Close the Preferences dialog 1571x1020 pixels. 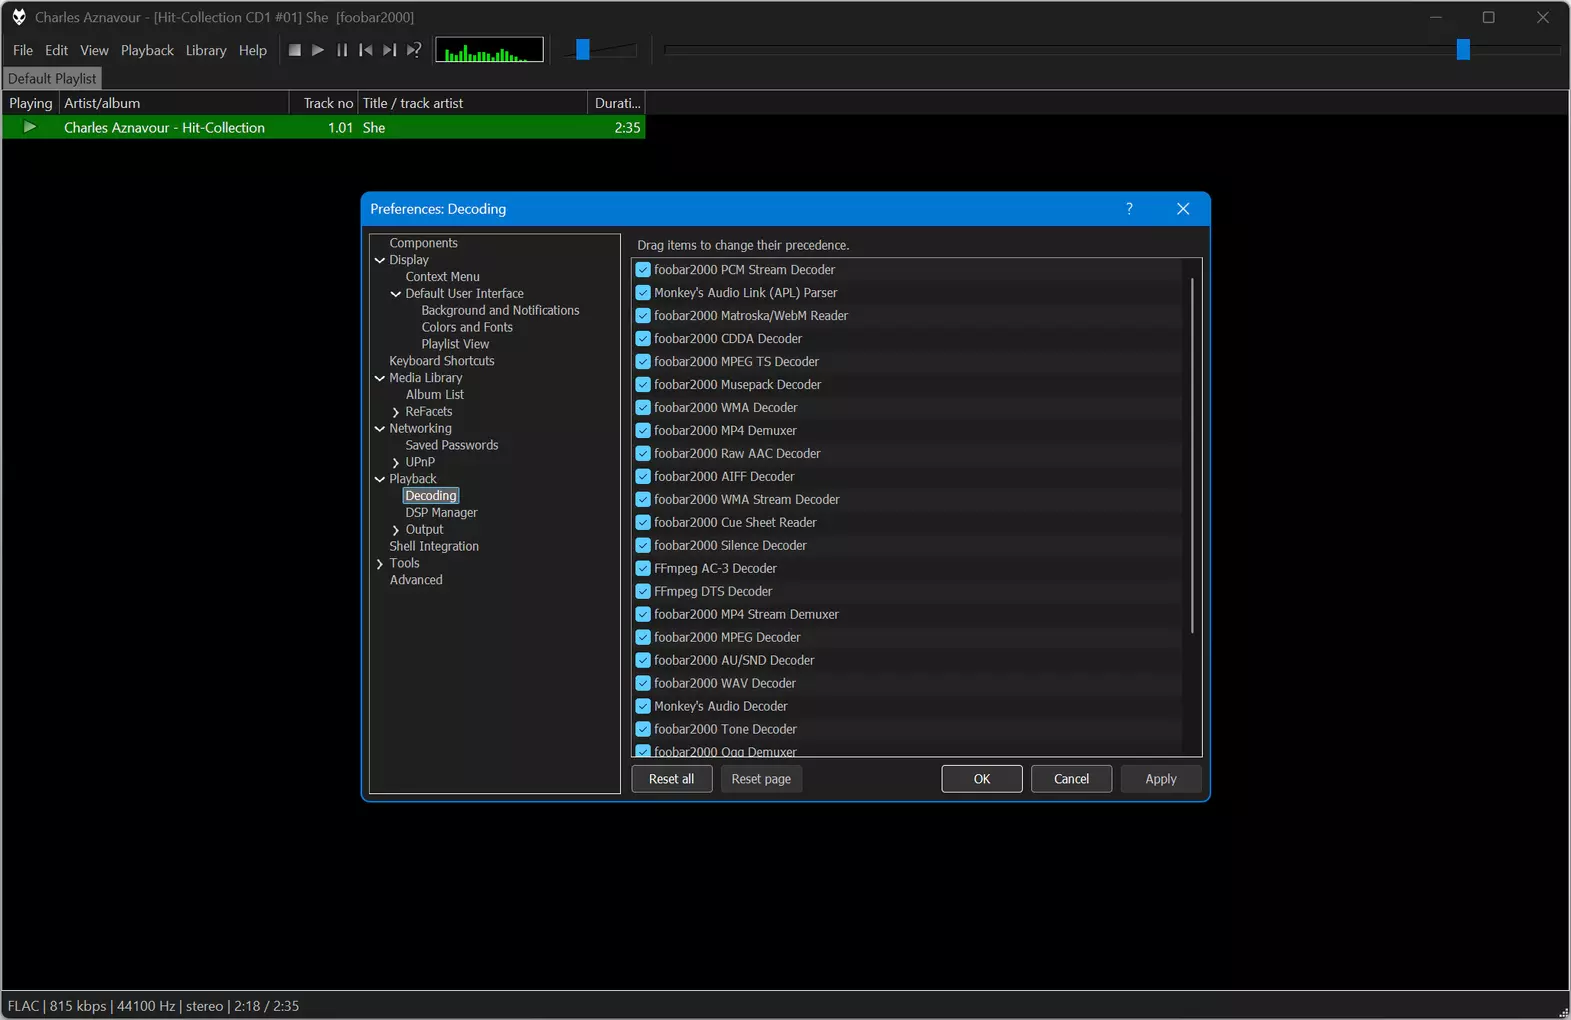pos(1183,208)
